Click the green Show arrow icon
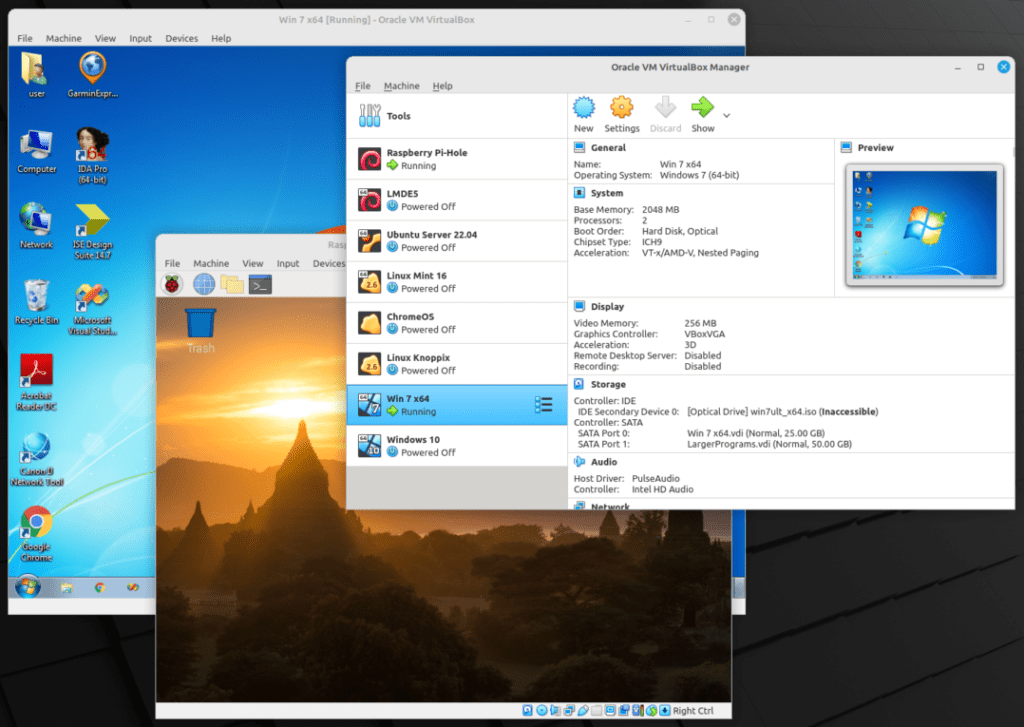This screenshot has height=727, width=1024. [703, 107]
